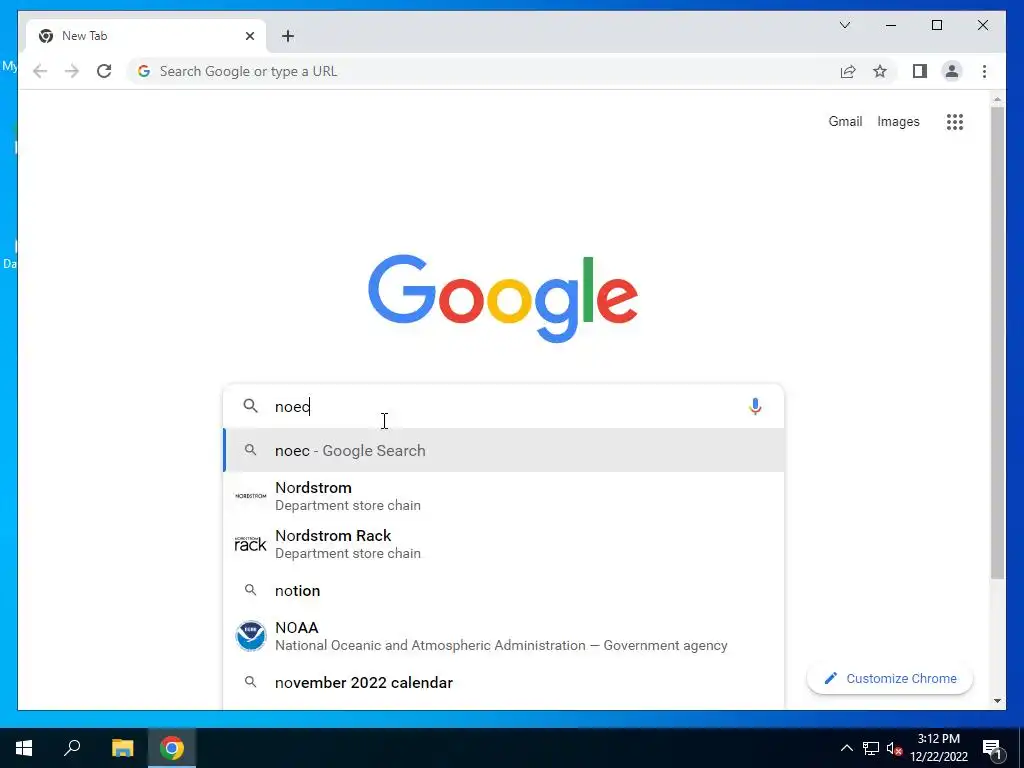Click the browser forward arrow
Screen dimensions: 1024x768
[x=72, y=71]
